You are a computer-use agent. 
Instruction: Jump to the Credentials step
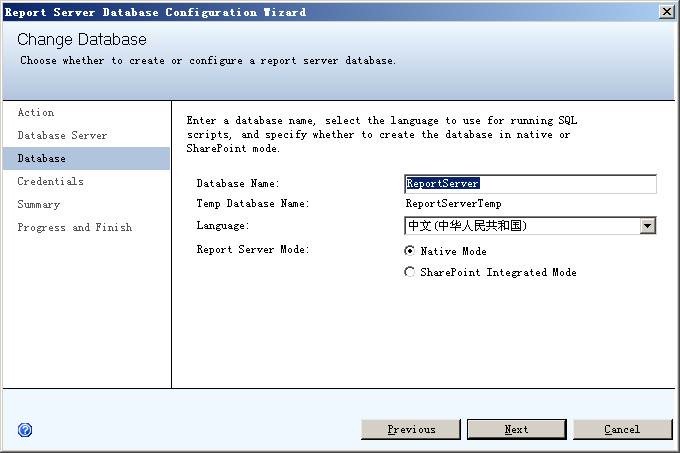[x=50, y=182]
